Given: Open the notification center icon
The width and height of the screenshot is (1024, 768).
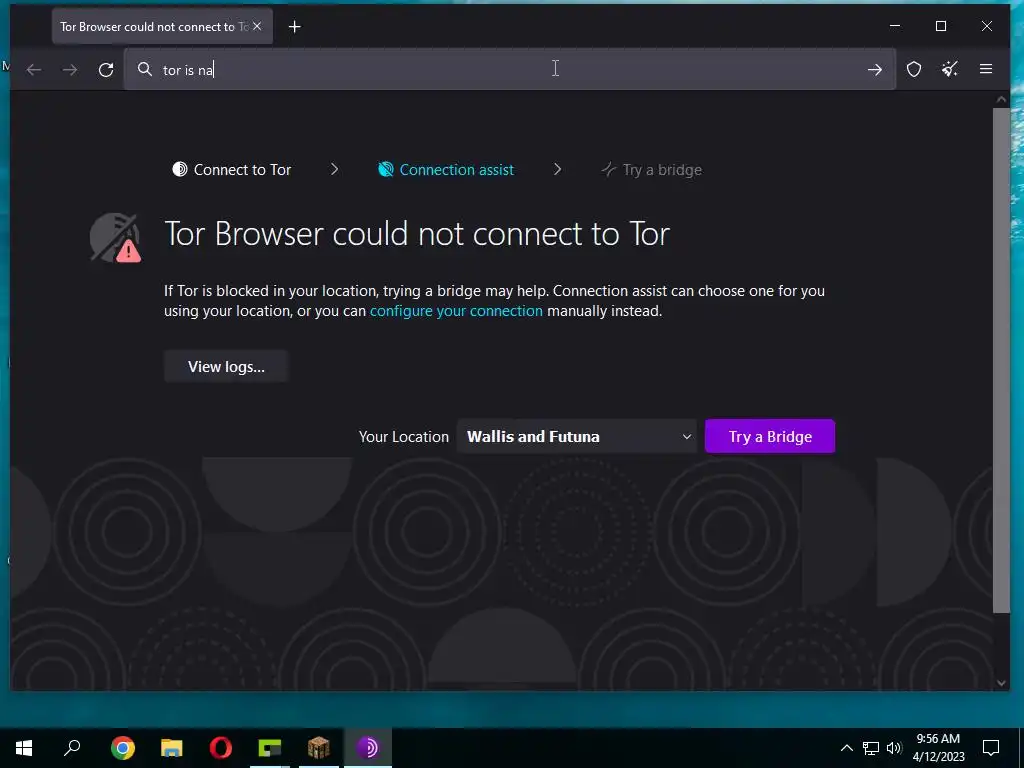Looking at the screenshot, I should point(991,748).
